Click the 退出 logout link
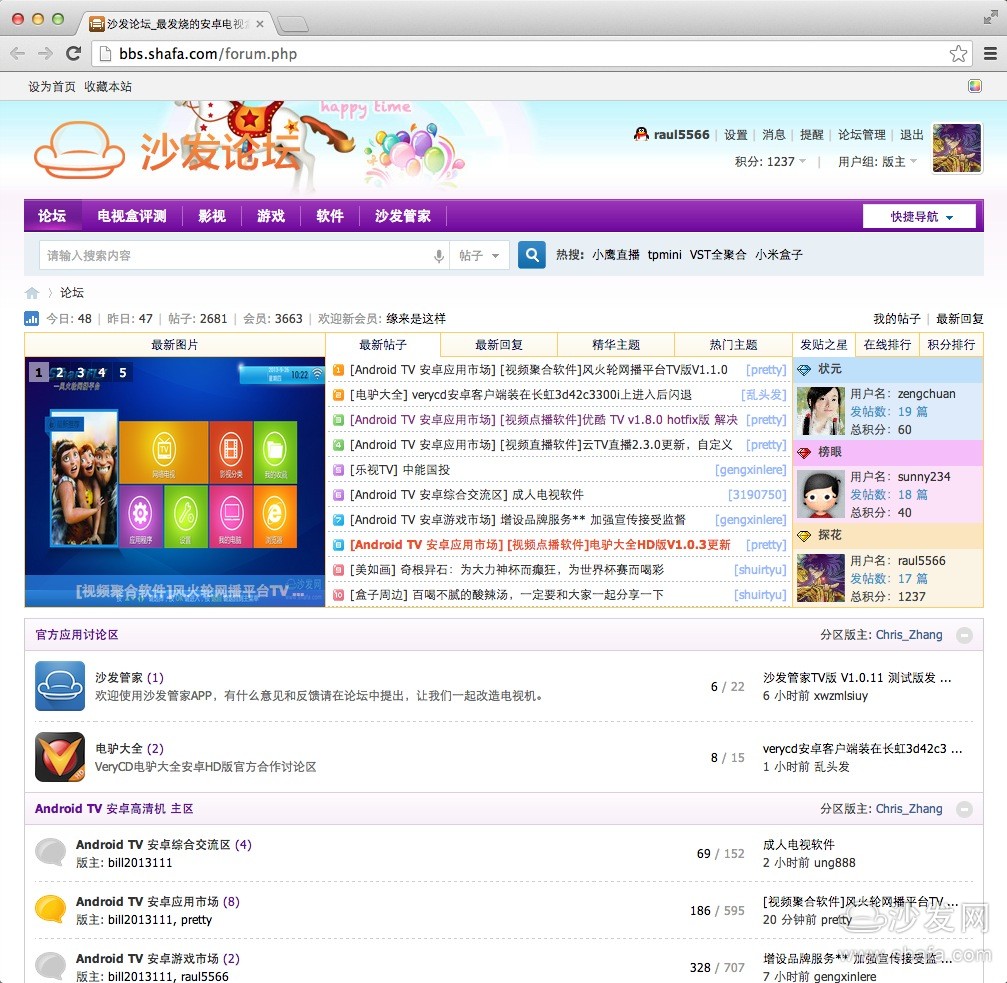Viewport: 1007px width, 983px height. click(x=911, y=134)
